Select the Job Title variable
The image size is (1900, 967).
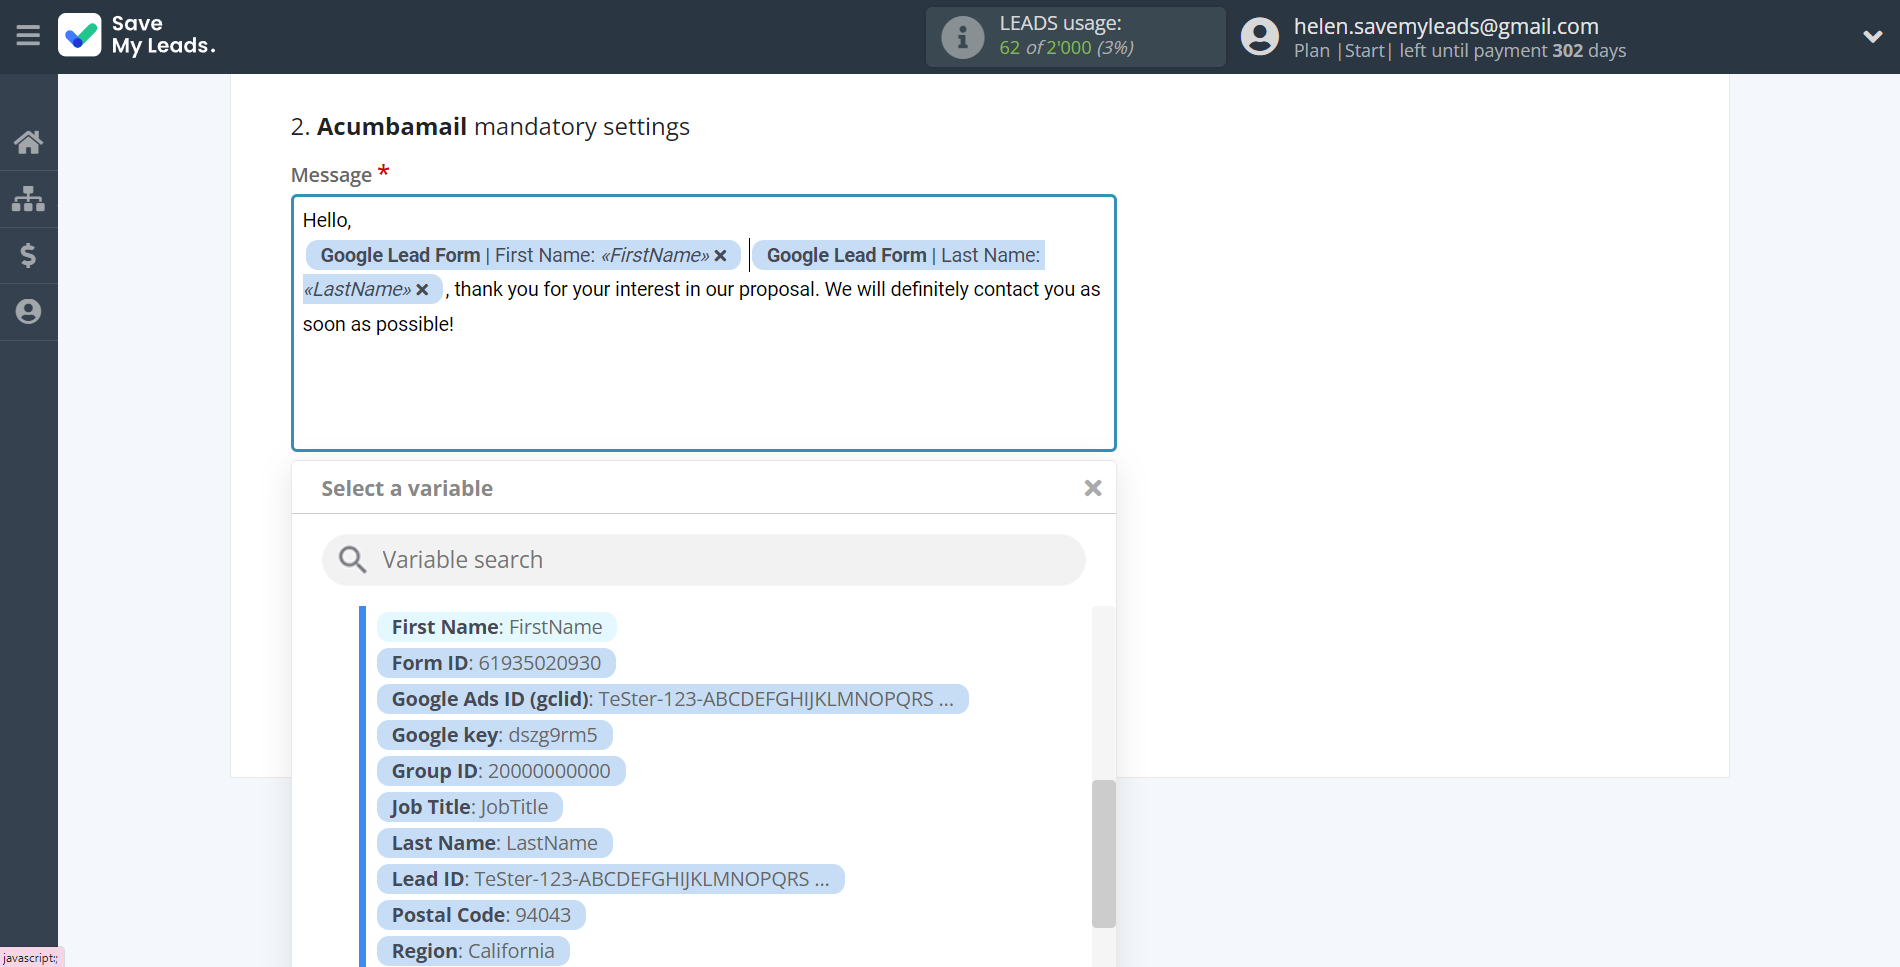(470, 807)
